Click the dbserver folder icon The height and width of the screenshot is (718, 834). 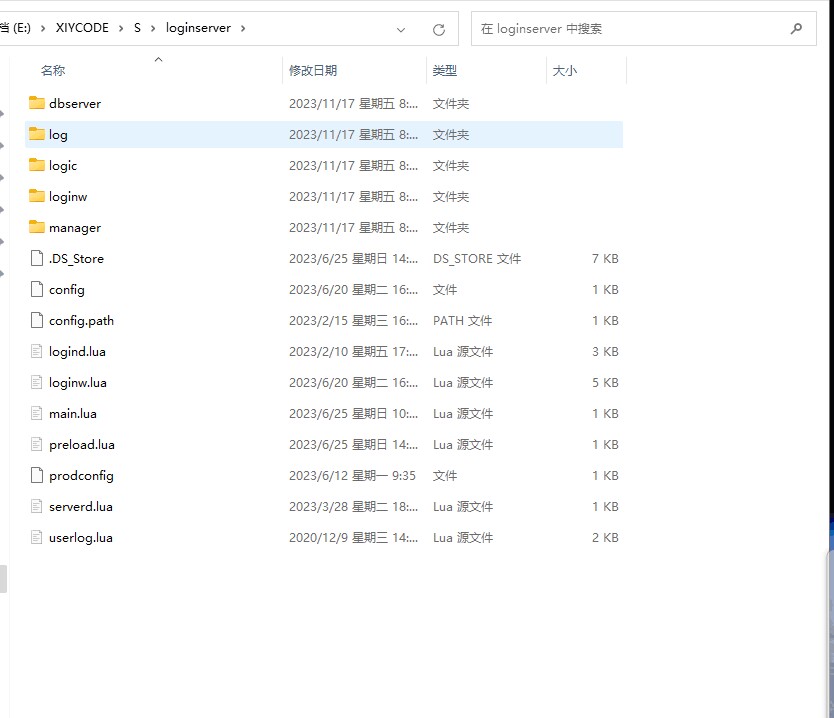pyautogui.click(x=37, y=103)
